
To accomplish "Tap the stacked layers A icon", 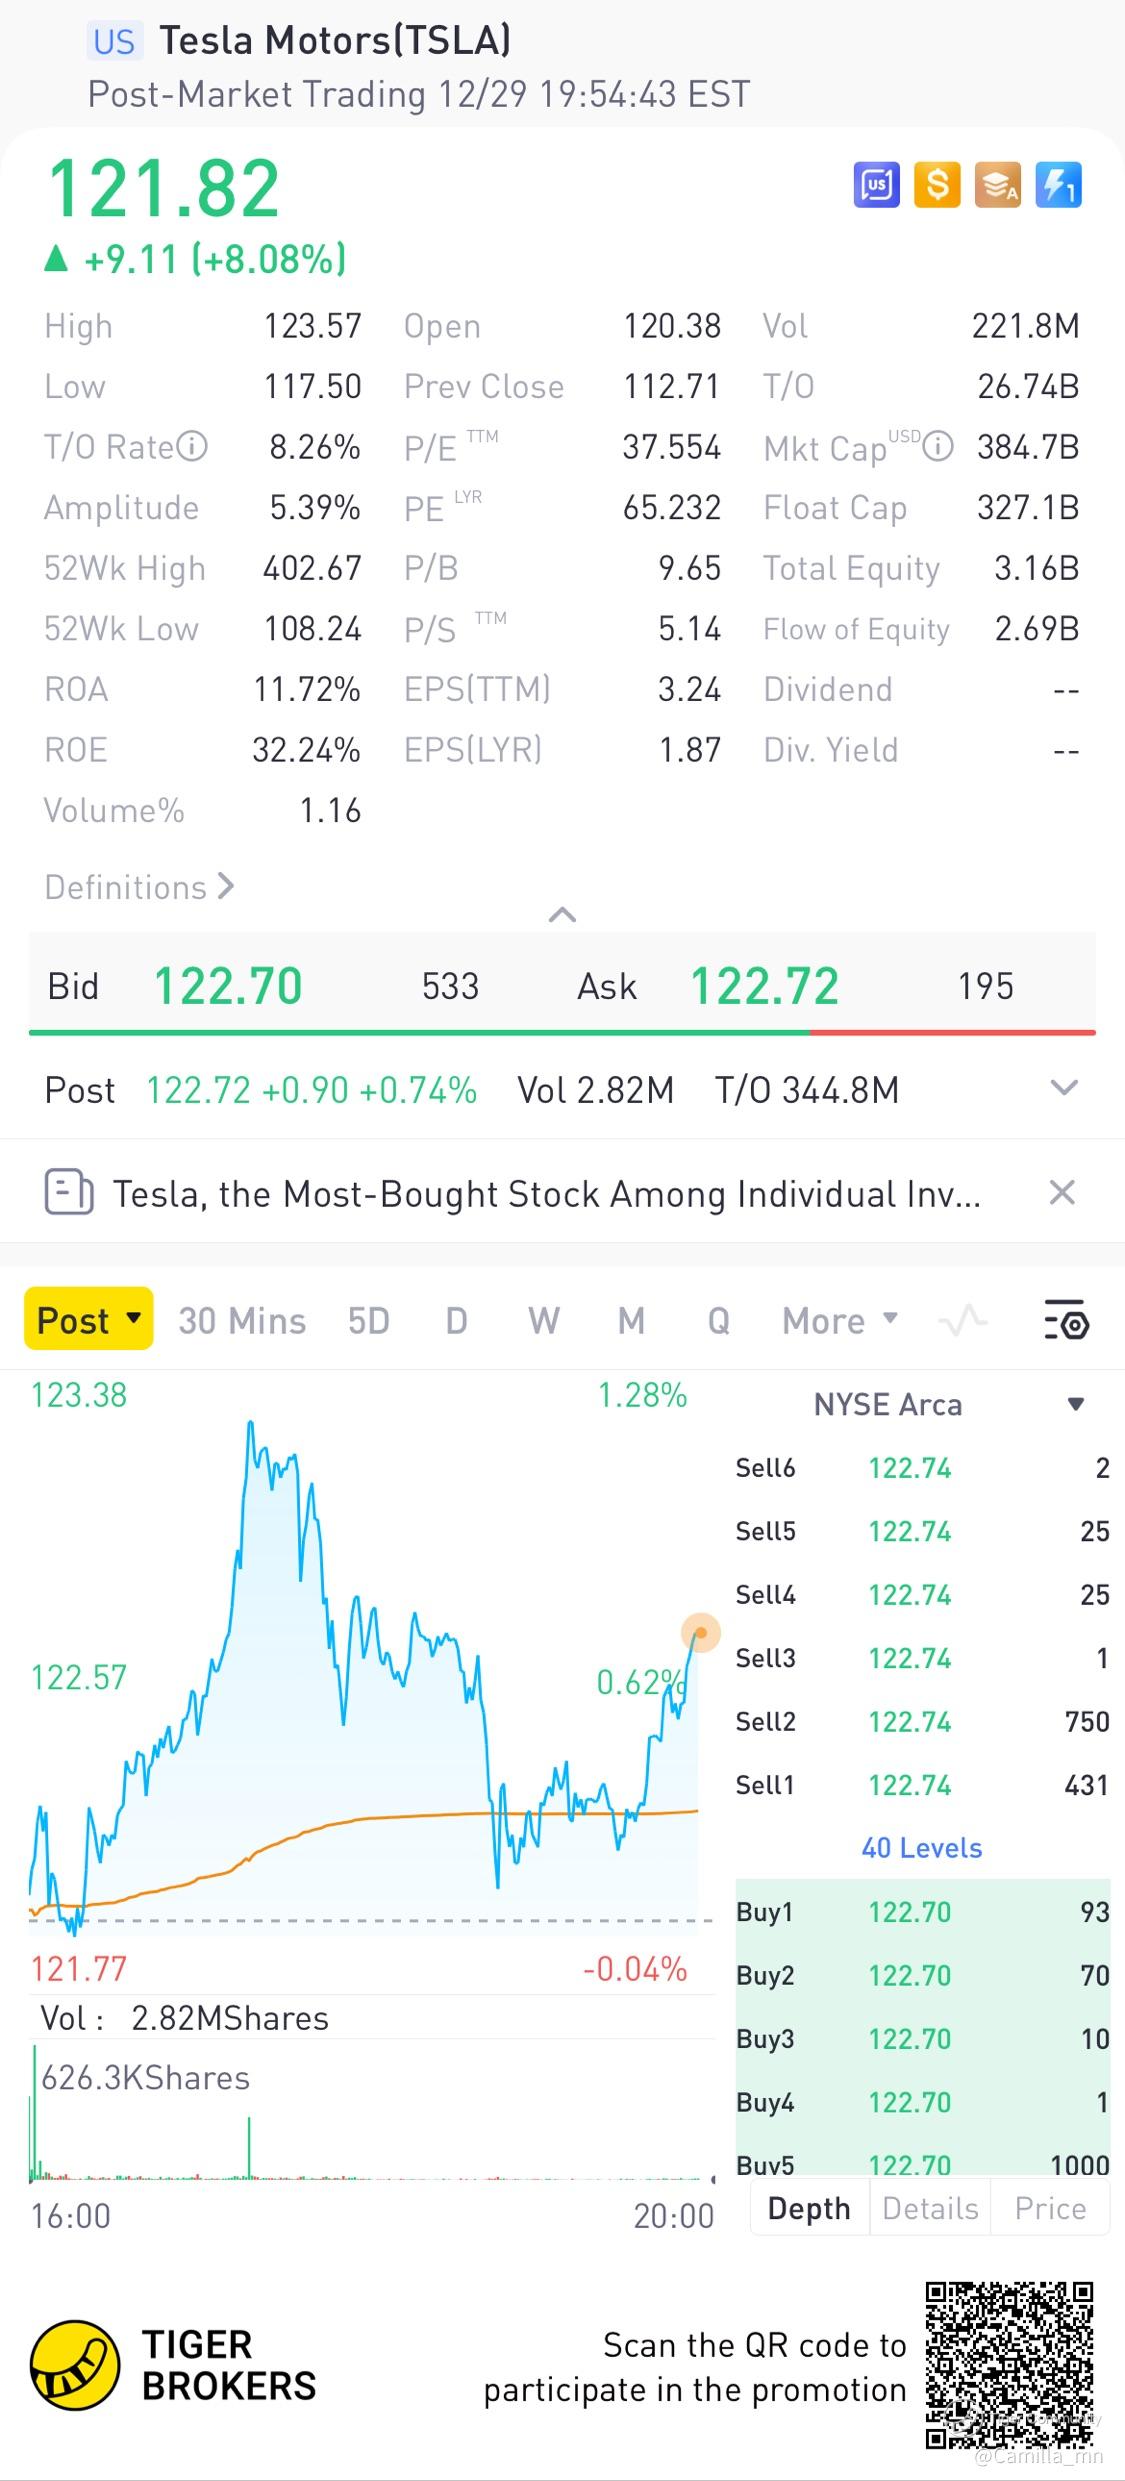I will point(998,185).
